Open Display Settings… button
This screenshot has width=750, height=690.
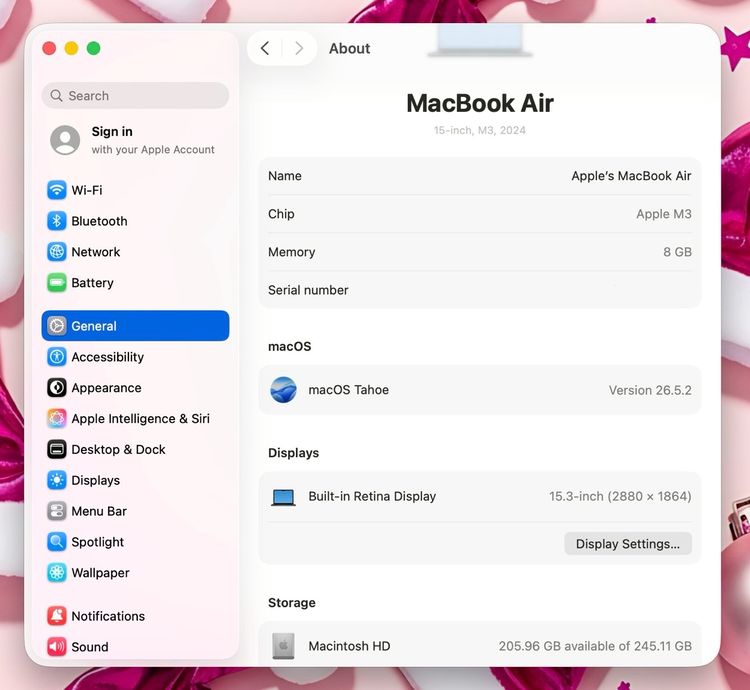pyautogui.click(x=628, y=544)
